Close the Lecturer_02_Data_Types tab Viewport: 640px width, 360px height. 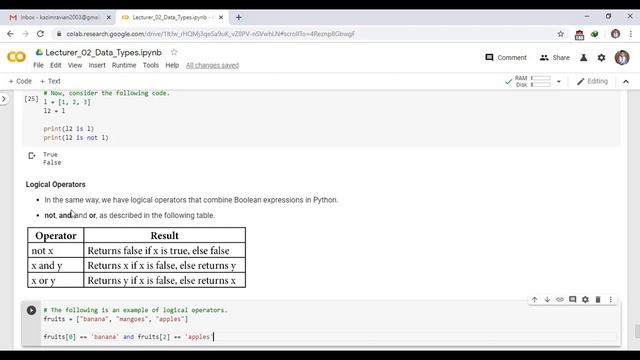221,18
